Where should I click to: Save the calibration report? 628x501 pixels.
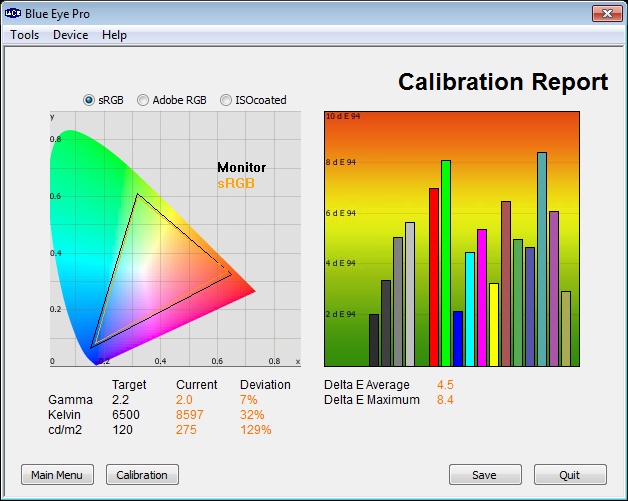point(485,475)
